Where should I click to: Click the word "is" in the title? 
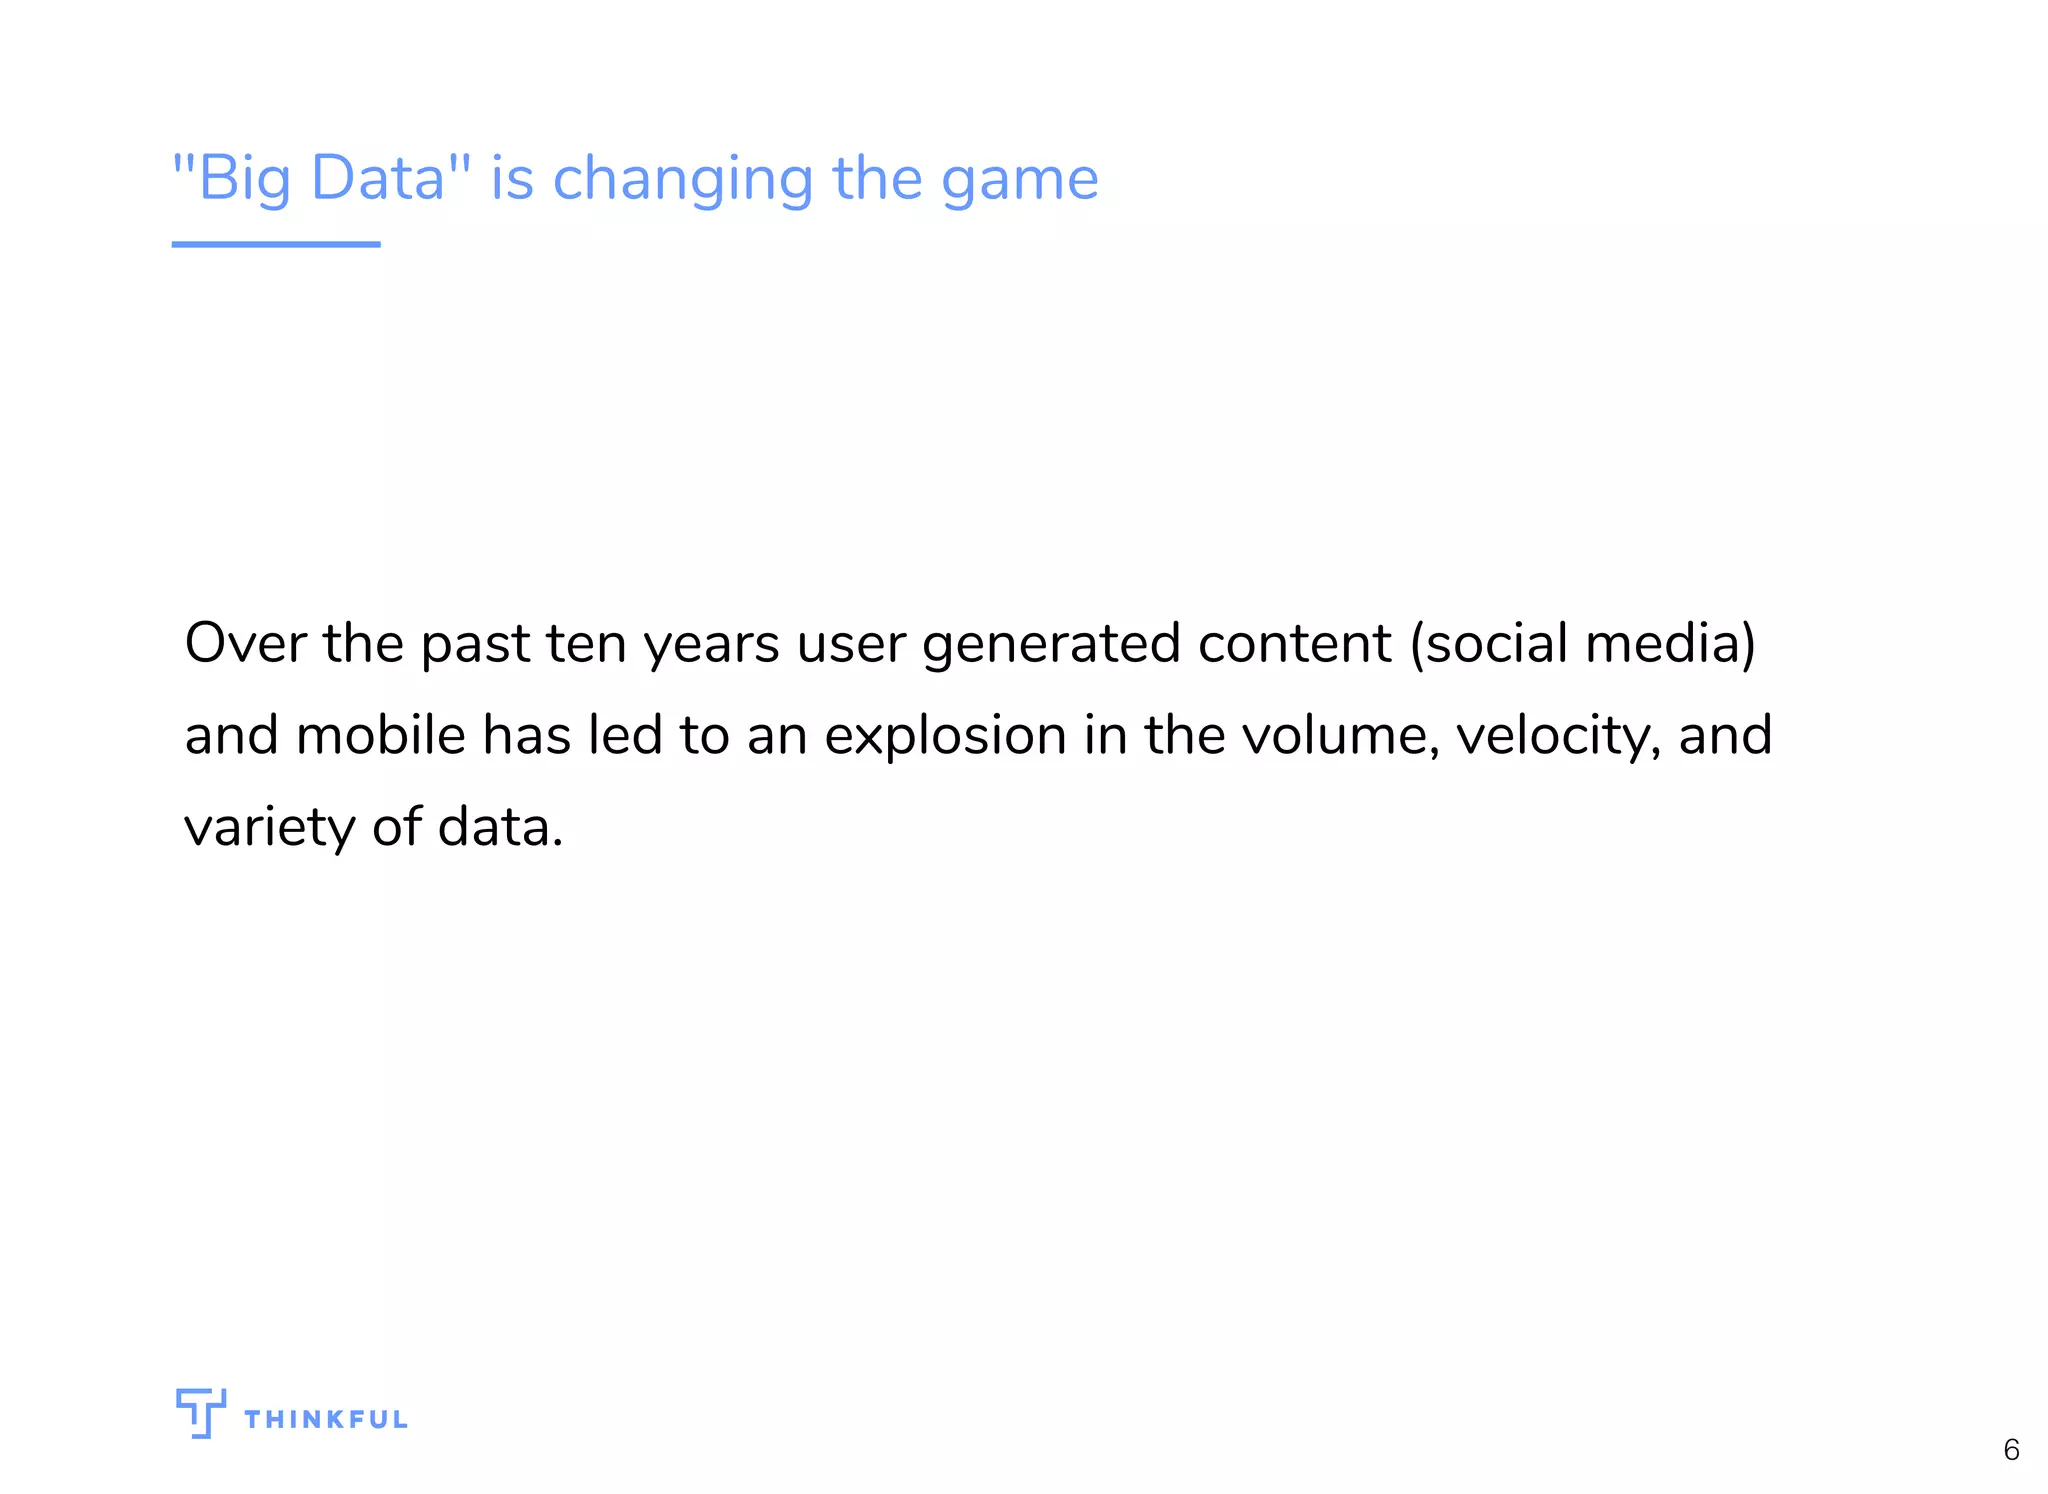512,180
